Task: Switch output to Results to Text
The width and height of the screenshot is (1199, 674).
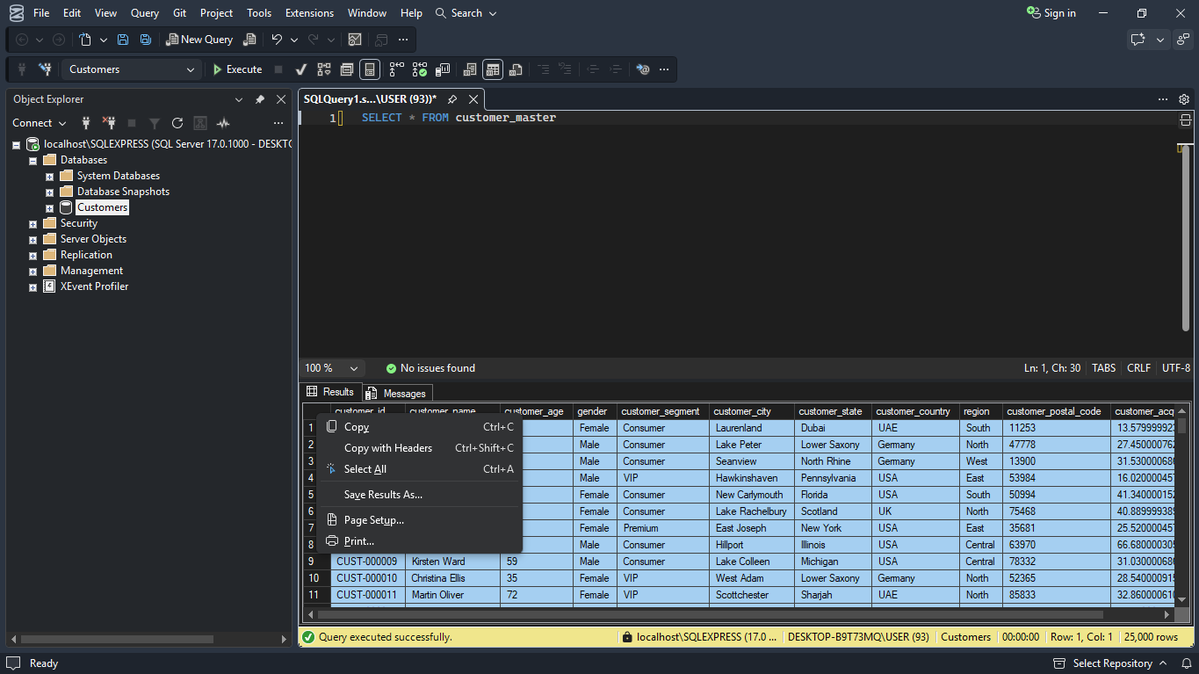Action: point(470,70)
